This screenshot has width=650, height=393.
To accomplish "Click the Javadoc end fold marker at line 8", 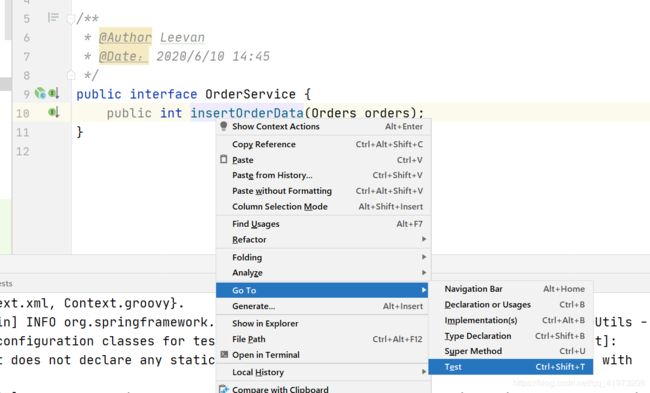I will 71,75.
